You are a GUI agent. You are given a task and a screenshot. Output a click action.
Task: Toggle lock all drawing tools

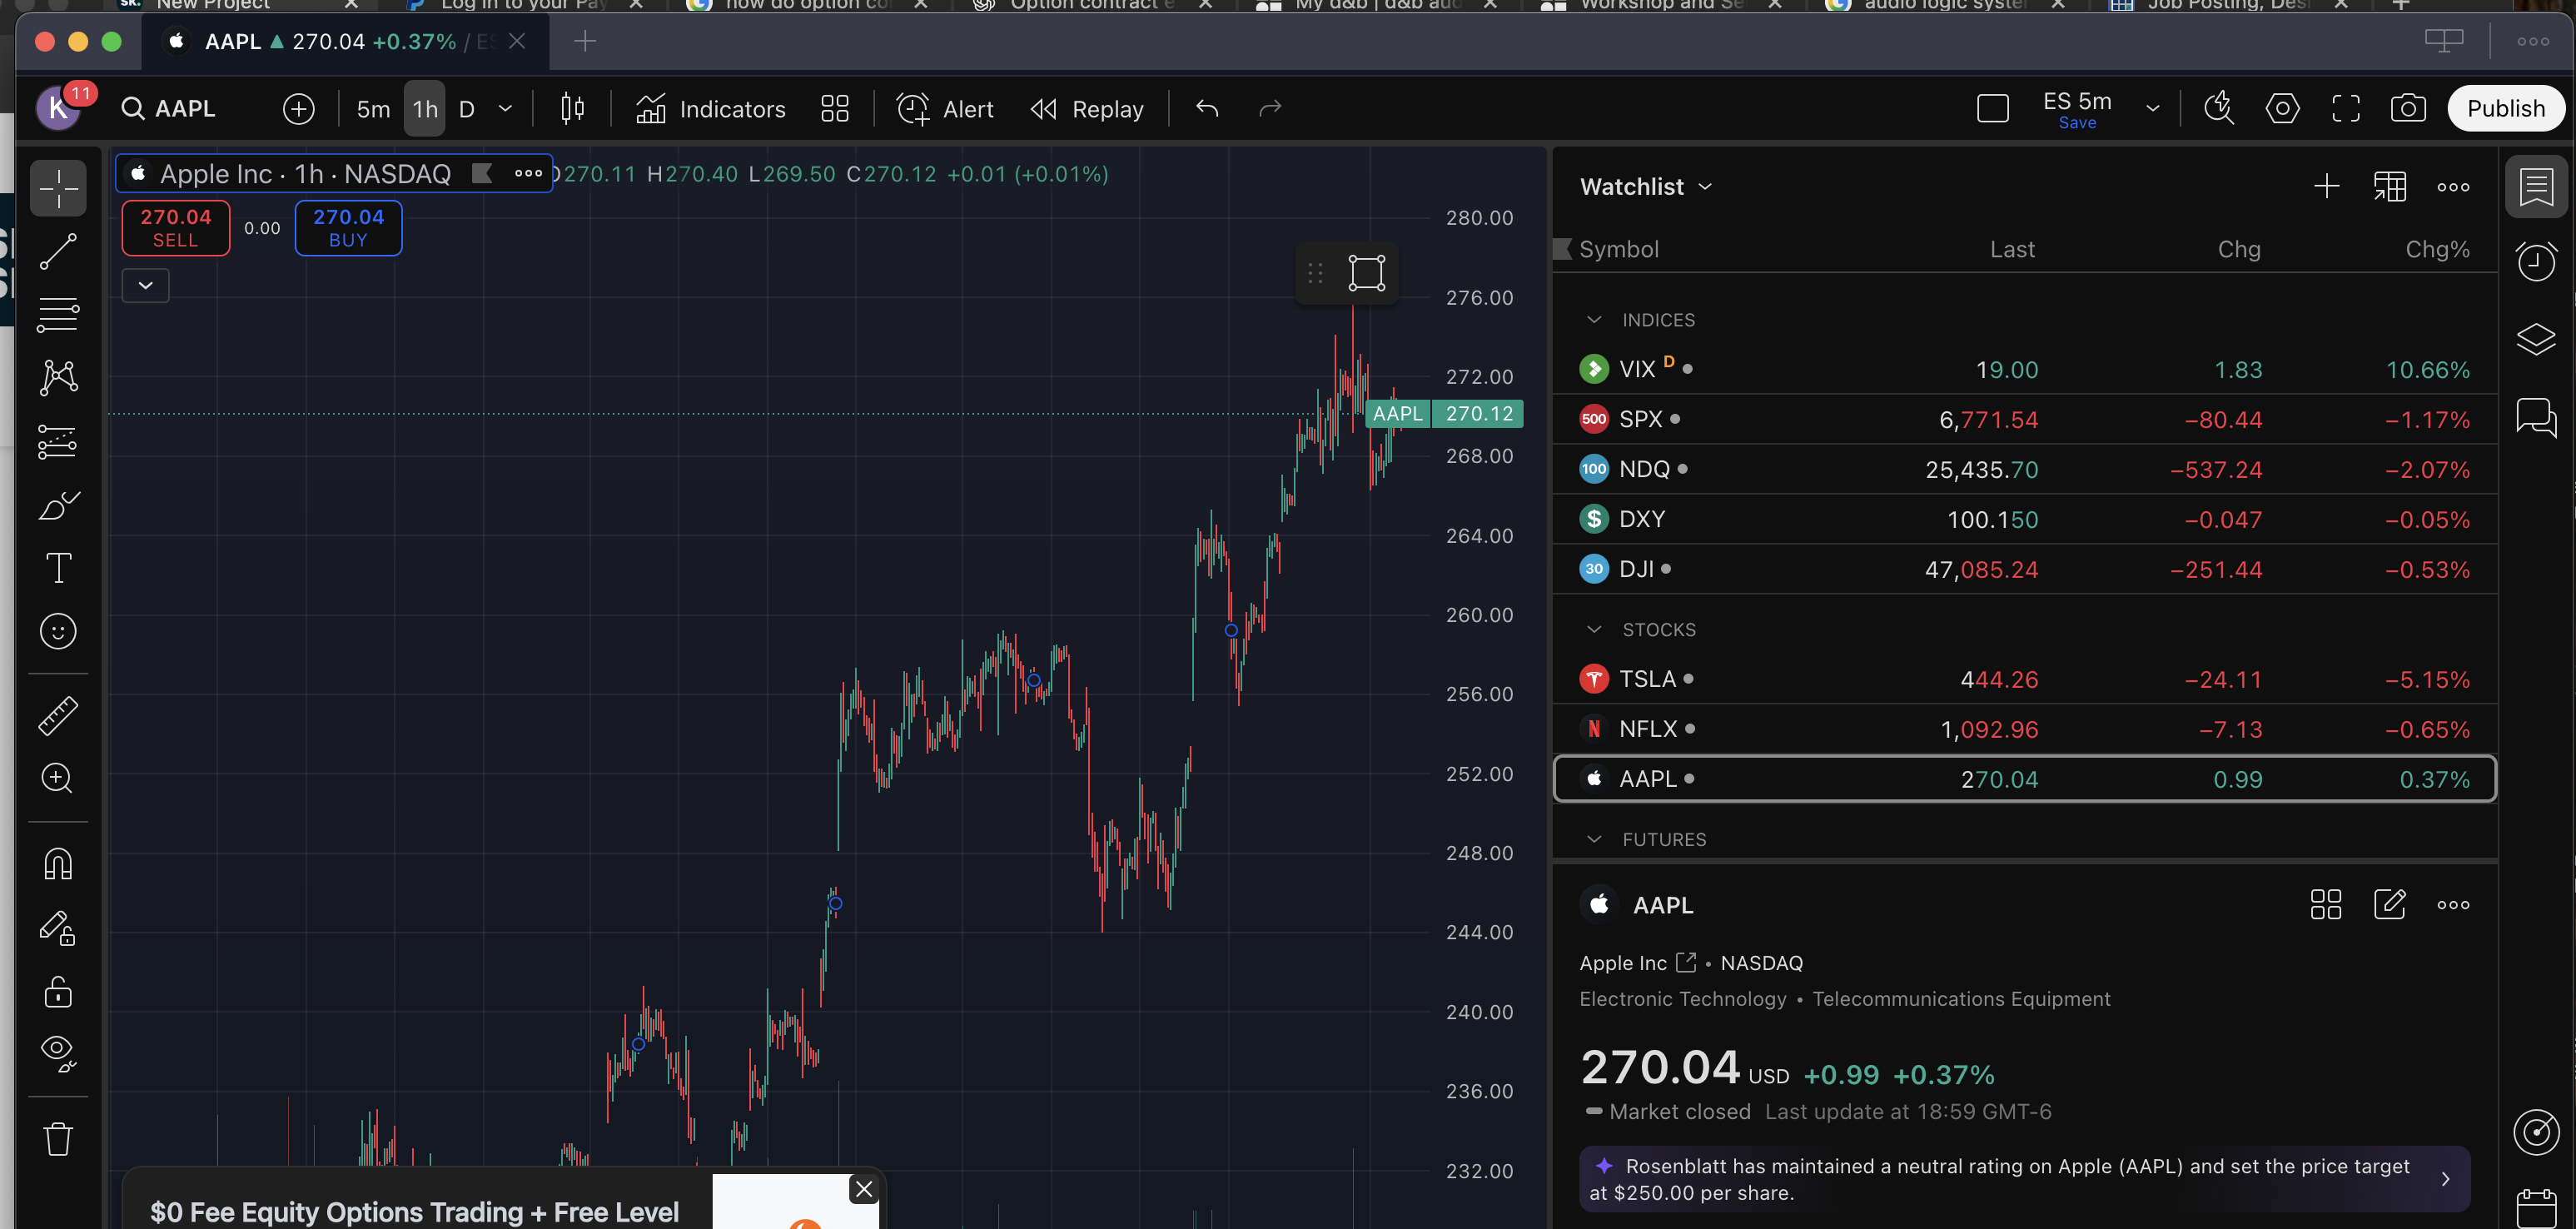(x=58, y=992)
